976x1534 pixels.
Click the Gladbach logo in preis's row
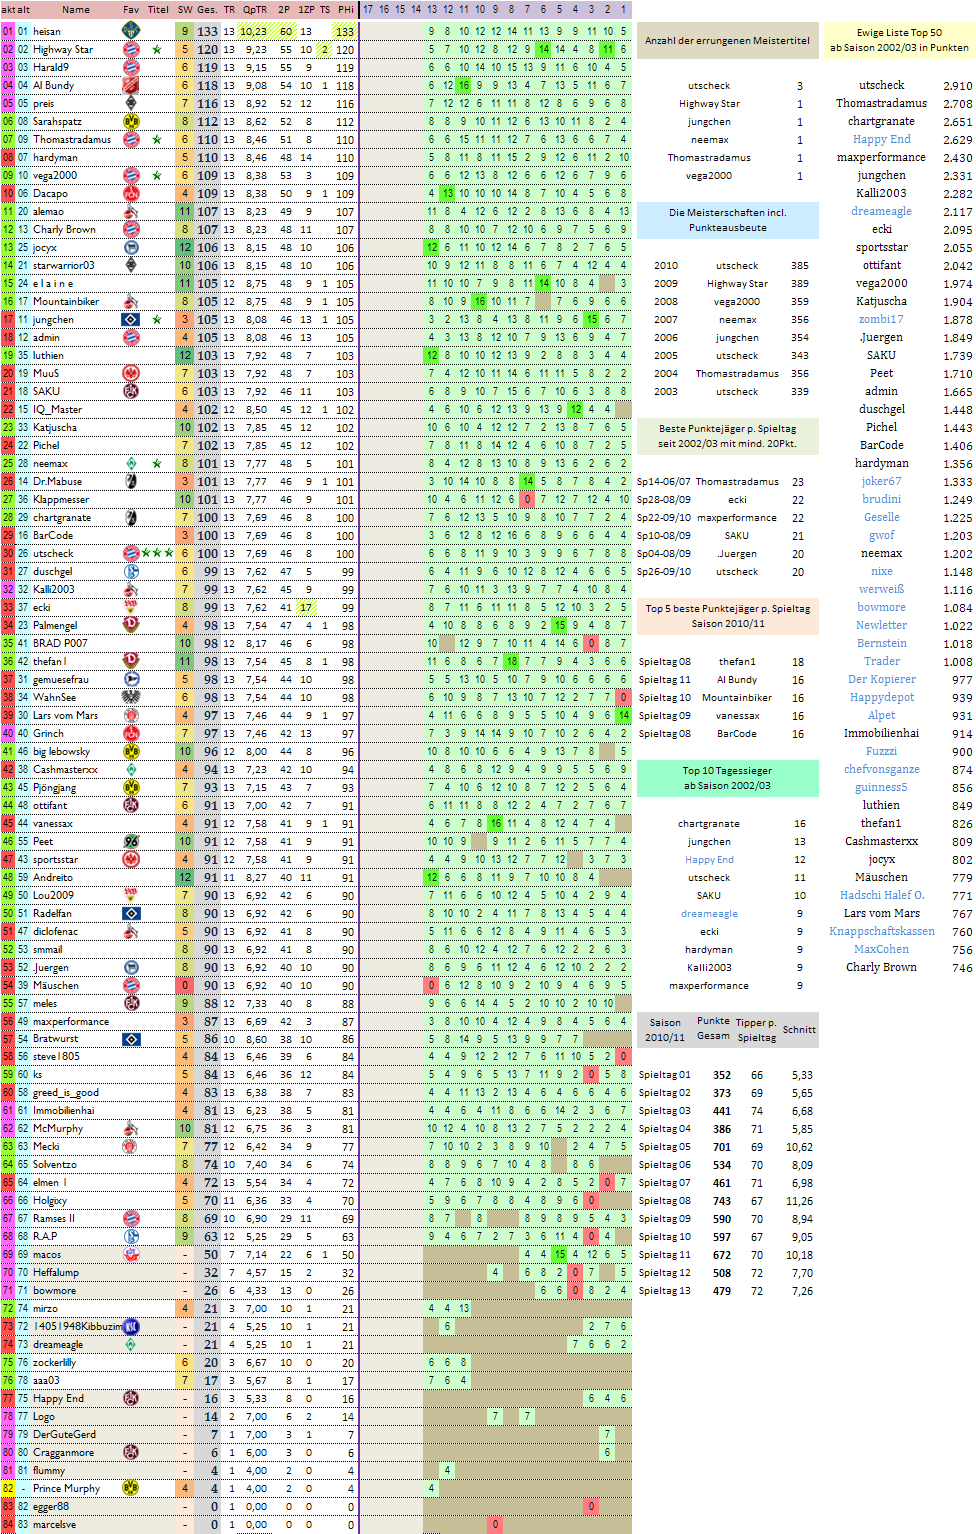130,103
